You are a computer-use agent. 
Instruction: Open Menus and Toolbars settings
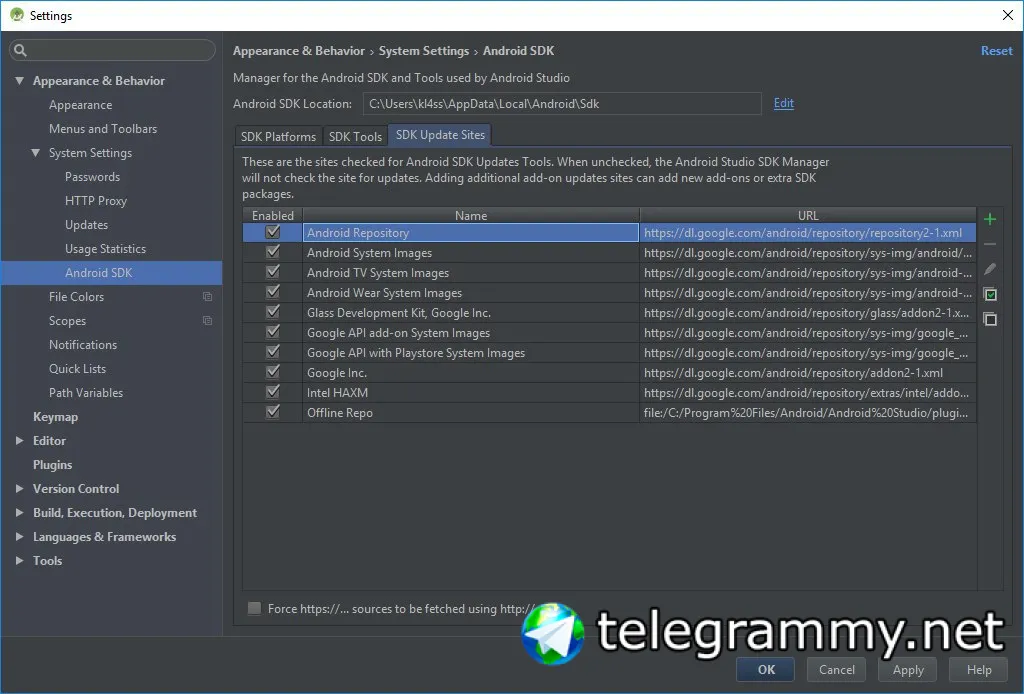coord(103,129)
